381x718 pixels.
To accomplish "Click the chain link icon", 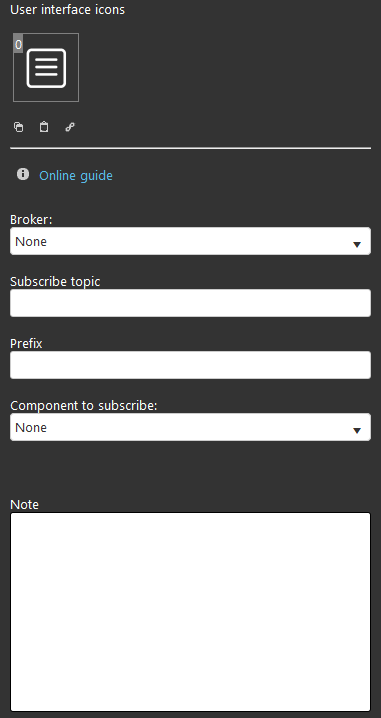I will [70, 127].
